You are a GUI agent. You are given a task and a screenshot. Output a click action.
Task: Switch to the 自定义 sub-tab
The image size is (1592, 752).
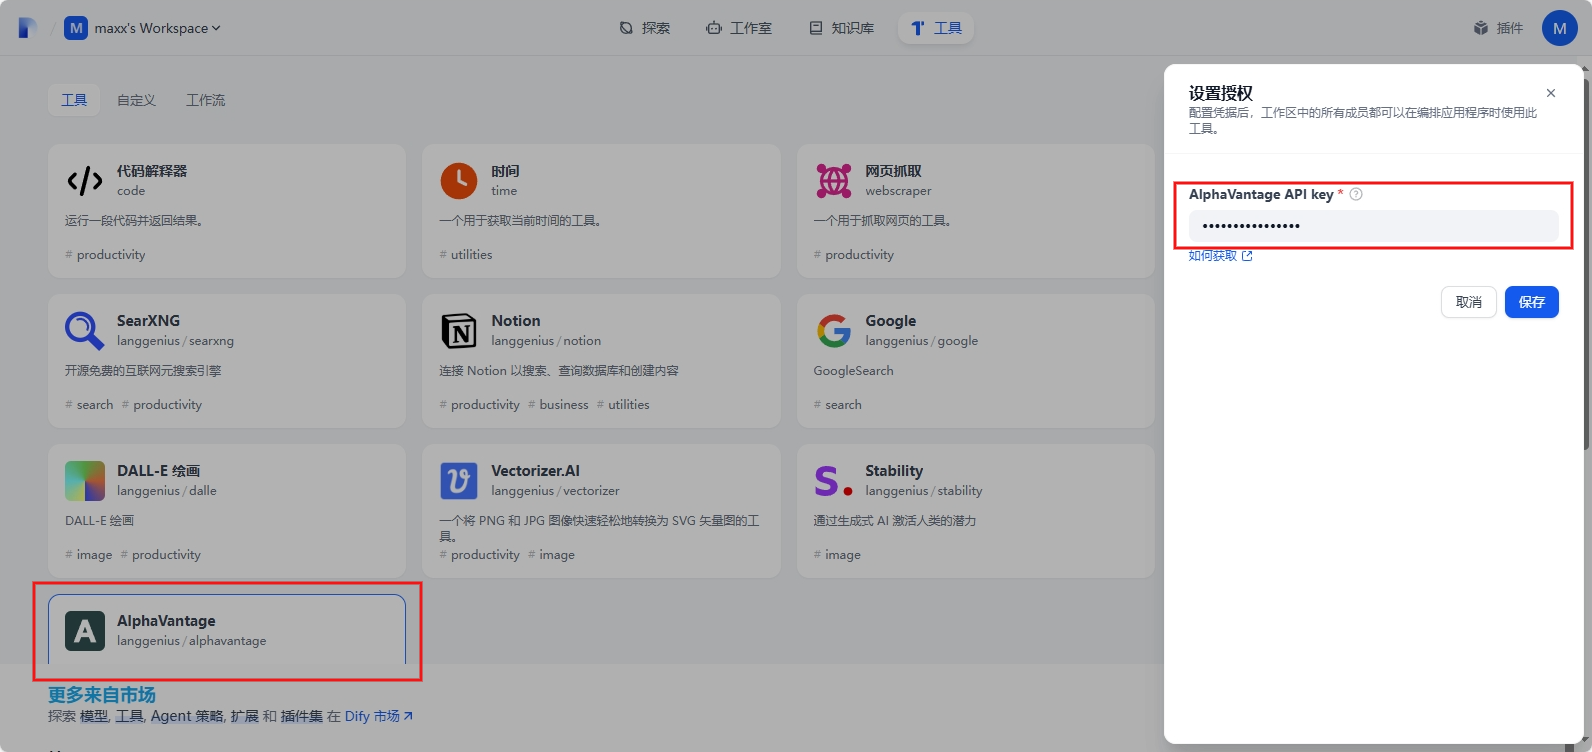click(x=136, y=100)
